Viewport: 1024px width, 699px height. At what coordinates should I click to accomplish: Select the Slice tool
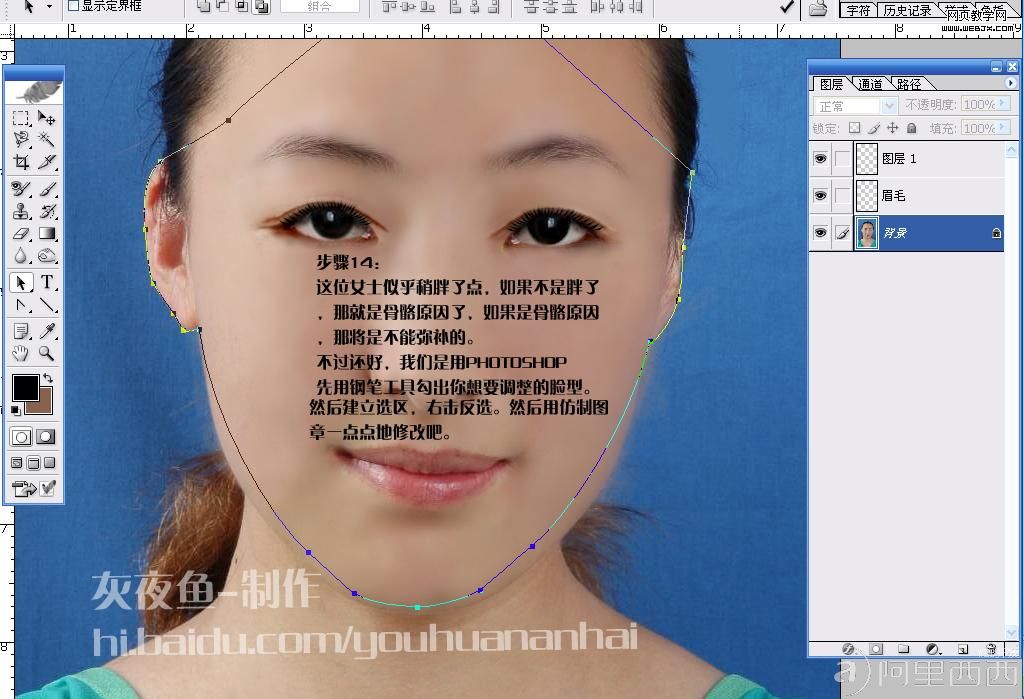pyautogui.click(x=46, y=161)
